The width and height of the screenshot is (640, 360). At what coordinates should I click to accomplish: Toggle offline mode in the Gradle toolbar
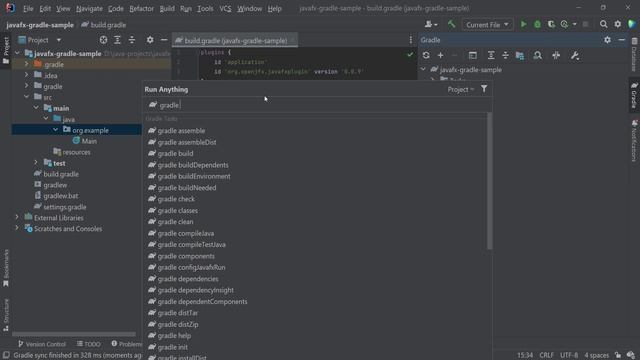[x=556, y=55]
